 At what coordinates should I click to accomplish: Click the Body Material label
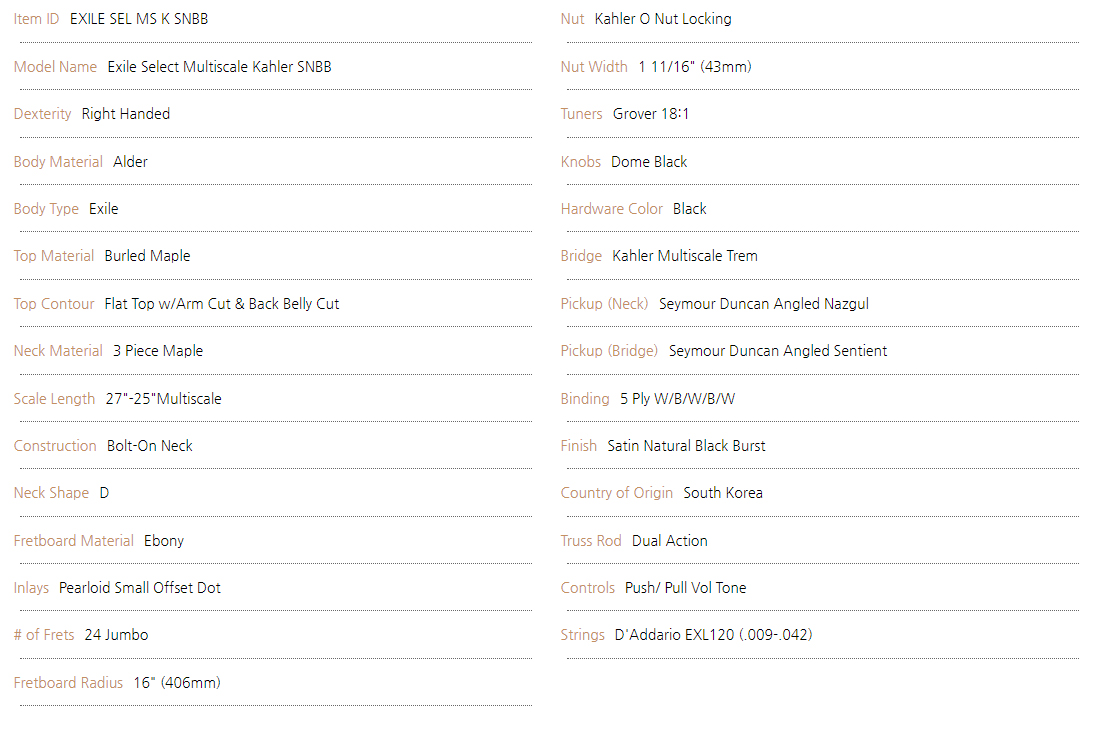coord(58,162)
